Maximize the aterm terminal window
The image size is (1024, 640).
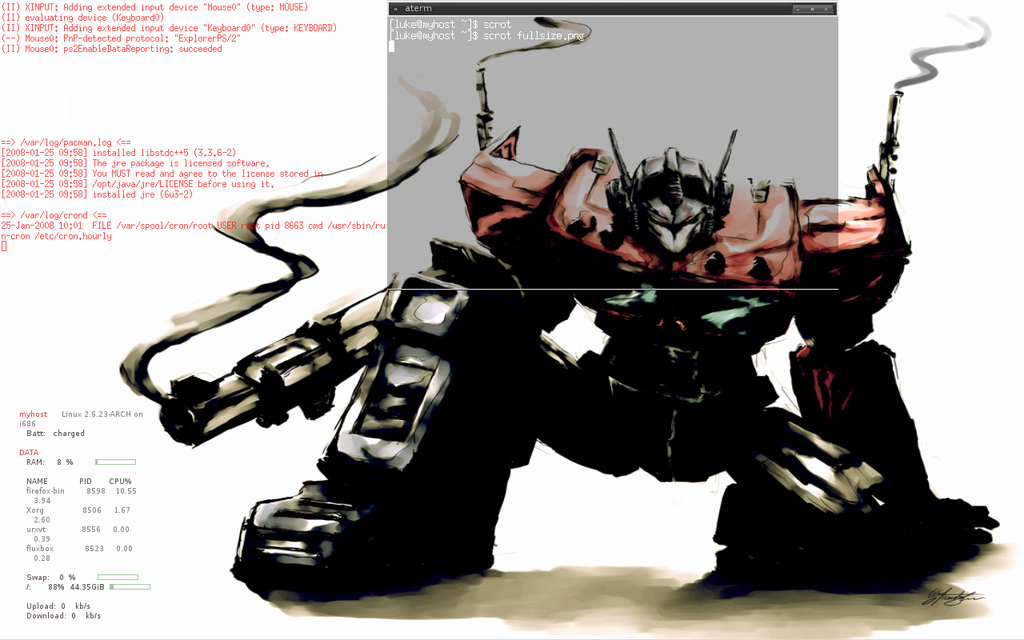(813, 9)
